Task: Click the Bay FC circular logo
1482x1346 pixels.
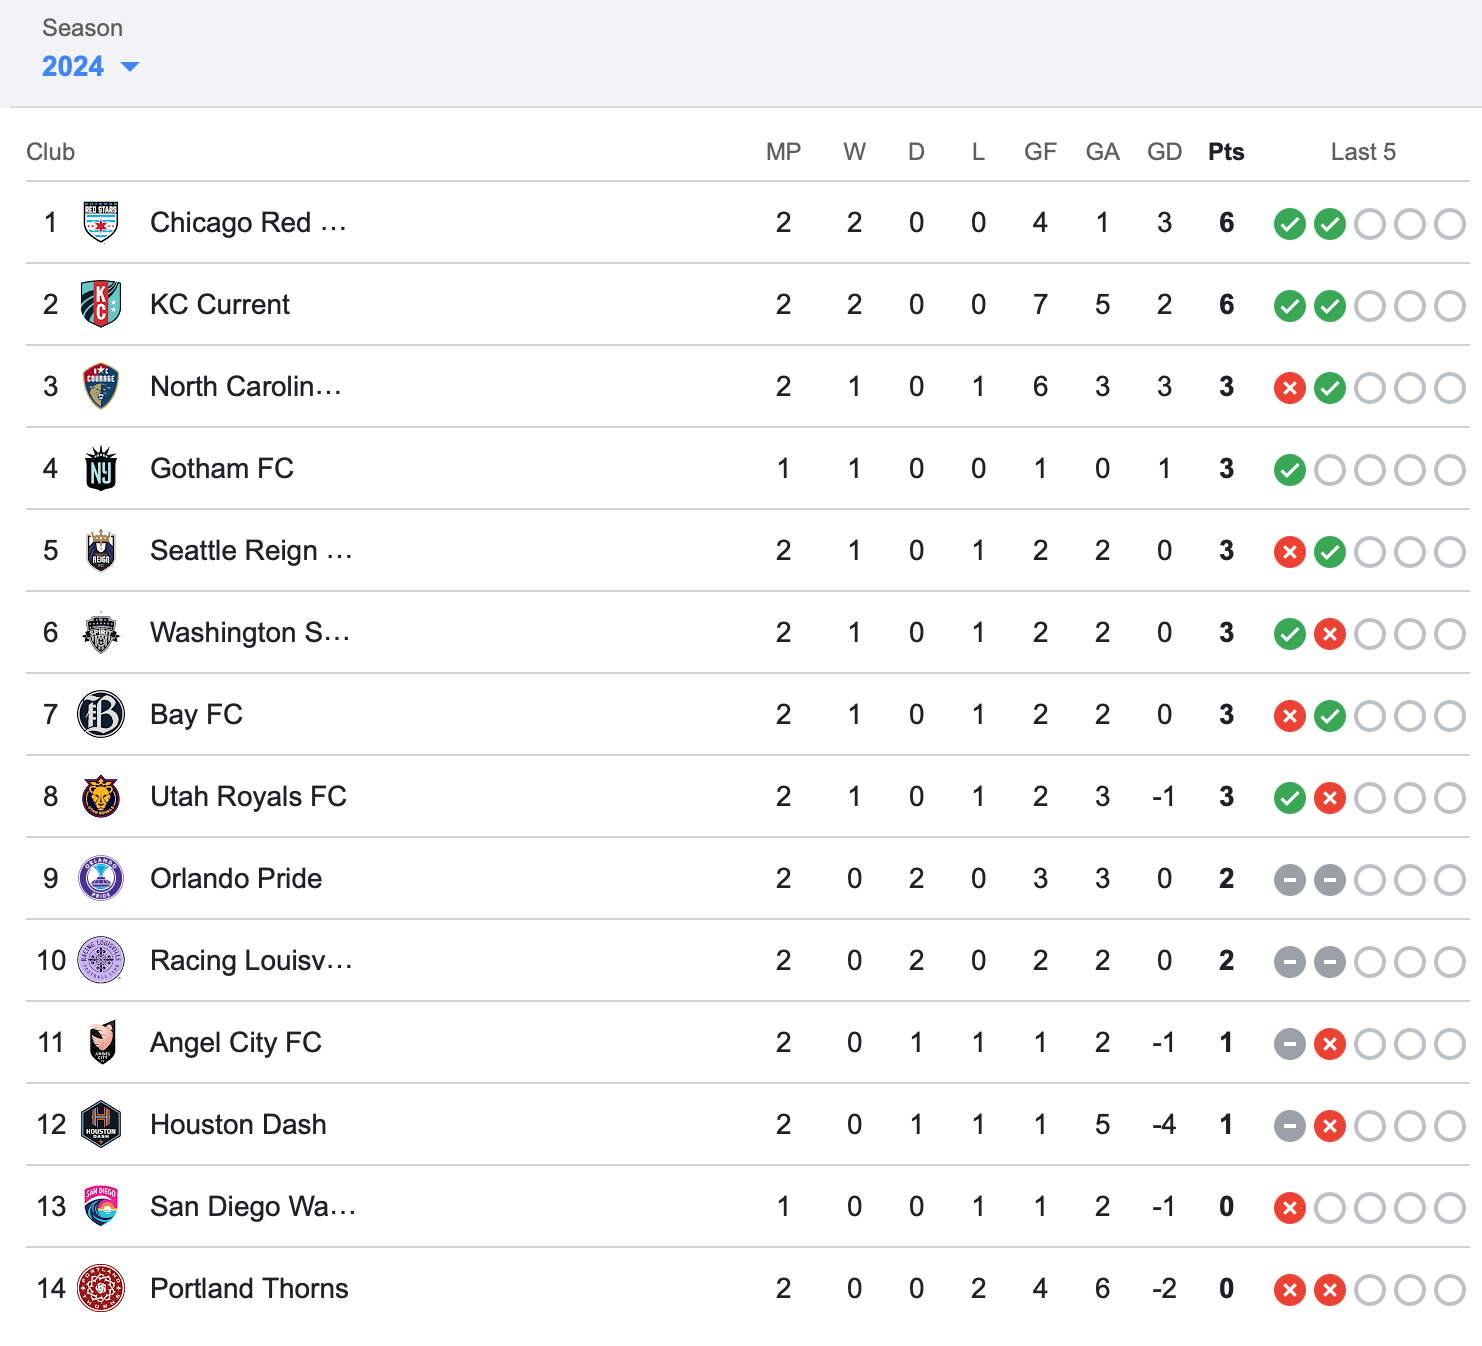Action: click(101, 714)
